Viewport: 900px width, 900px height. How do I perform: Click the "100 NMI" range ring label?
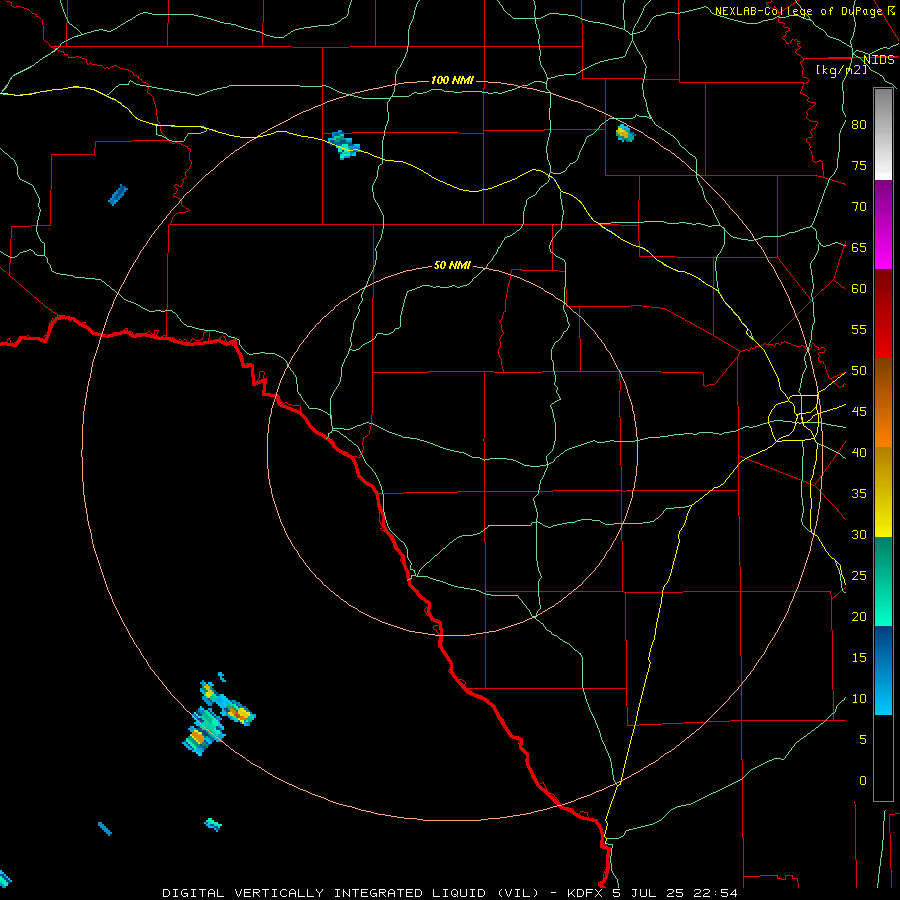coord(452,80)
